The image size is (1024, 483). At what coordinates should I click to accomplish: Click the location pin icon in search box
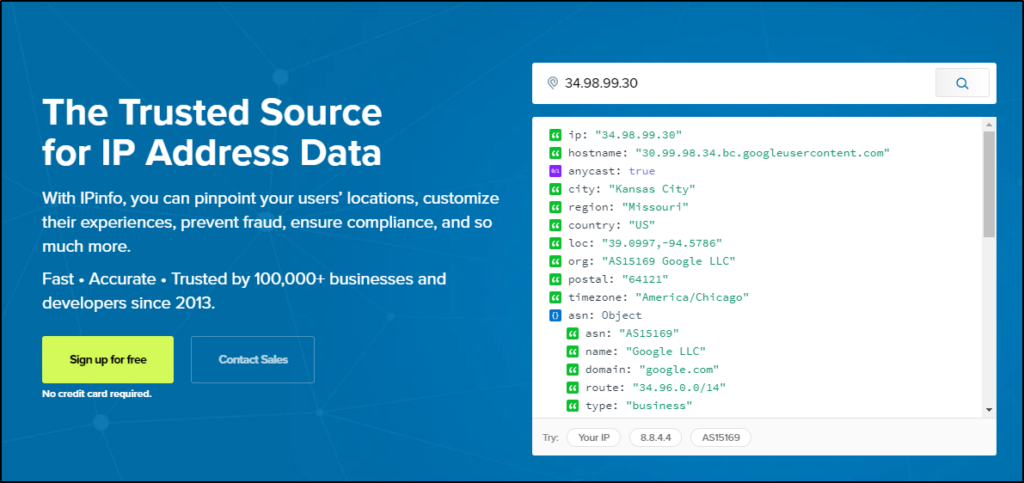[552, 83]
